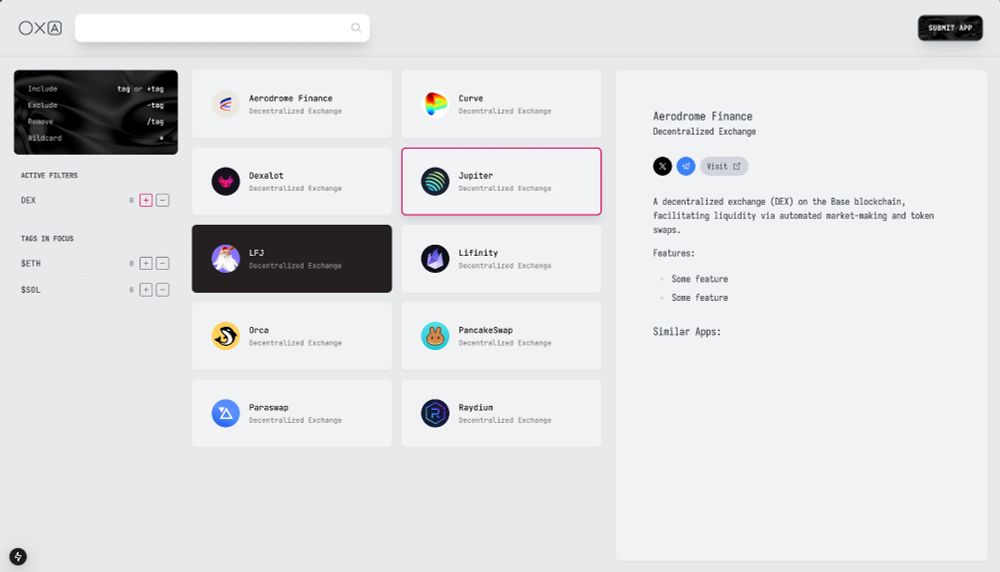Select the Orca card title
Screen dimensions: 1000x572
point(259,330)
